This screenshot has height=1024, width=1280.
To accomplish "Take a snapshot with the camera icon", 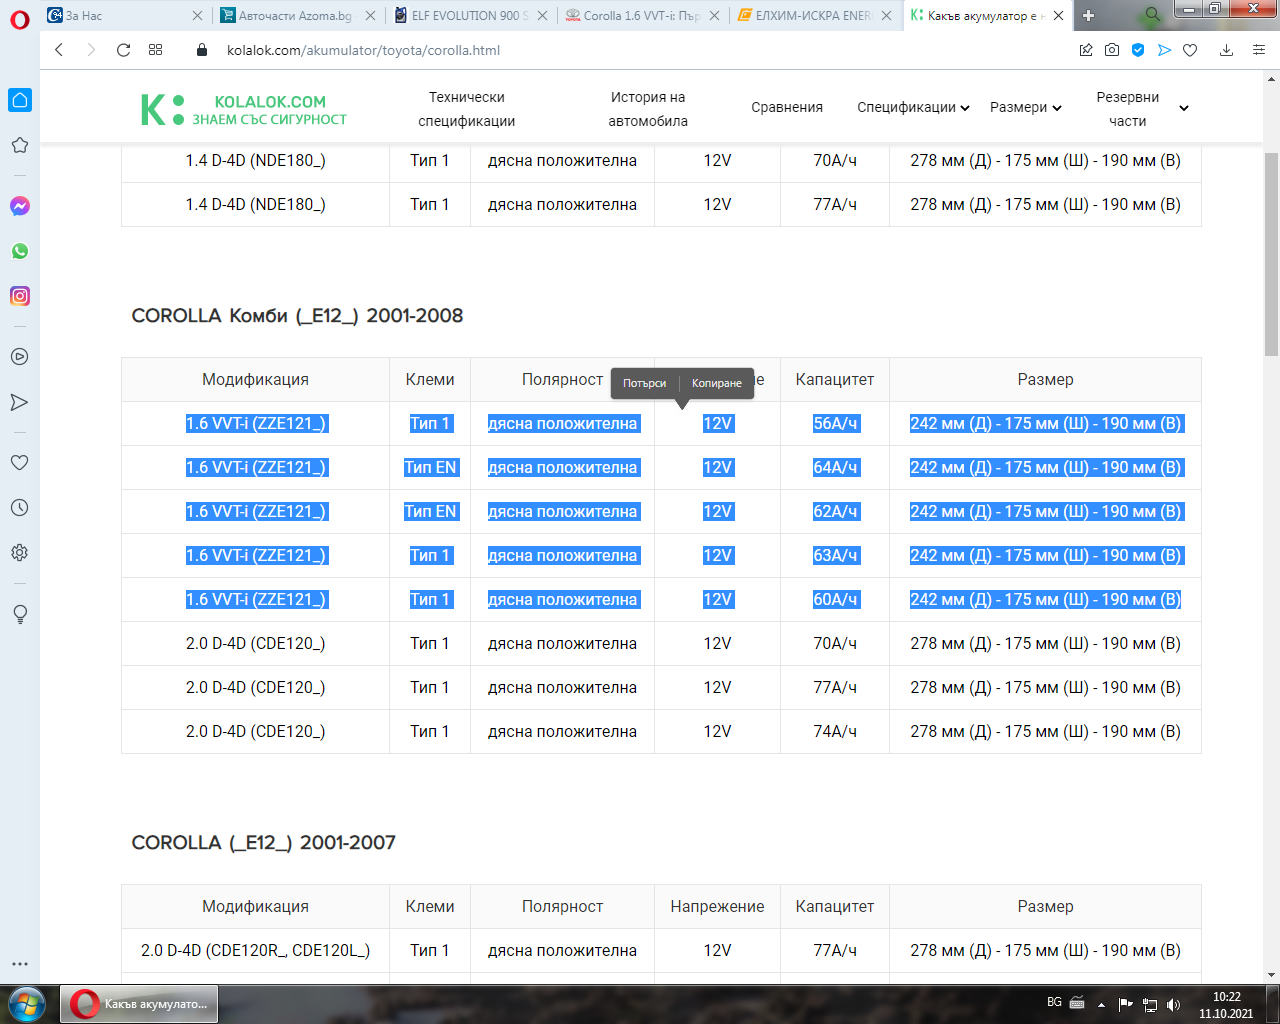I will click(1112, 50).
